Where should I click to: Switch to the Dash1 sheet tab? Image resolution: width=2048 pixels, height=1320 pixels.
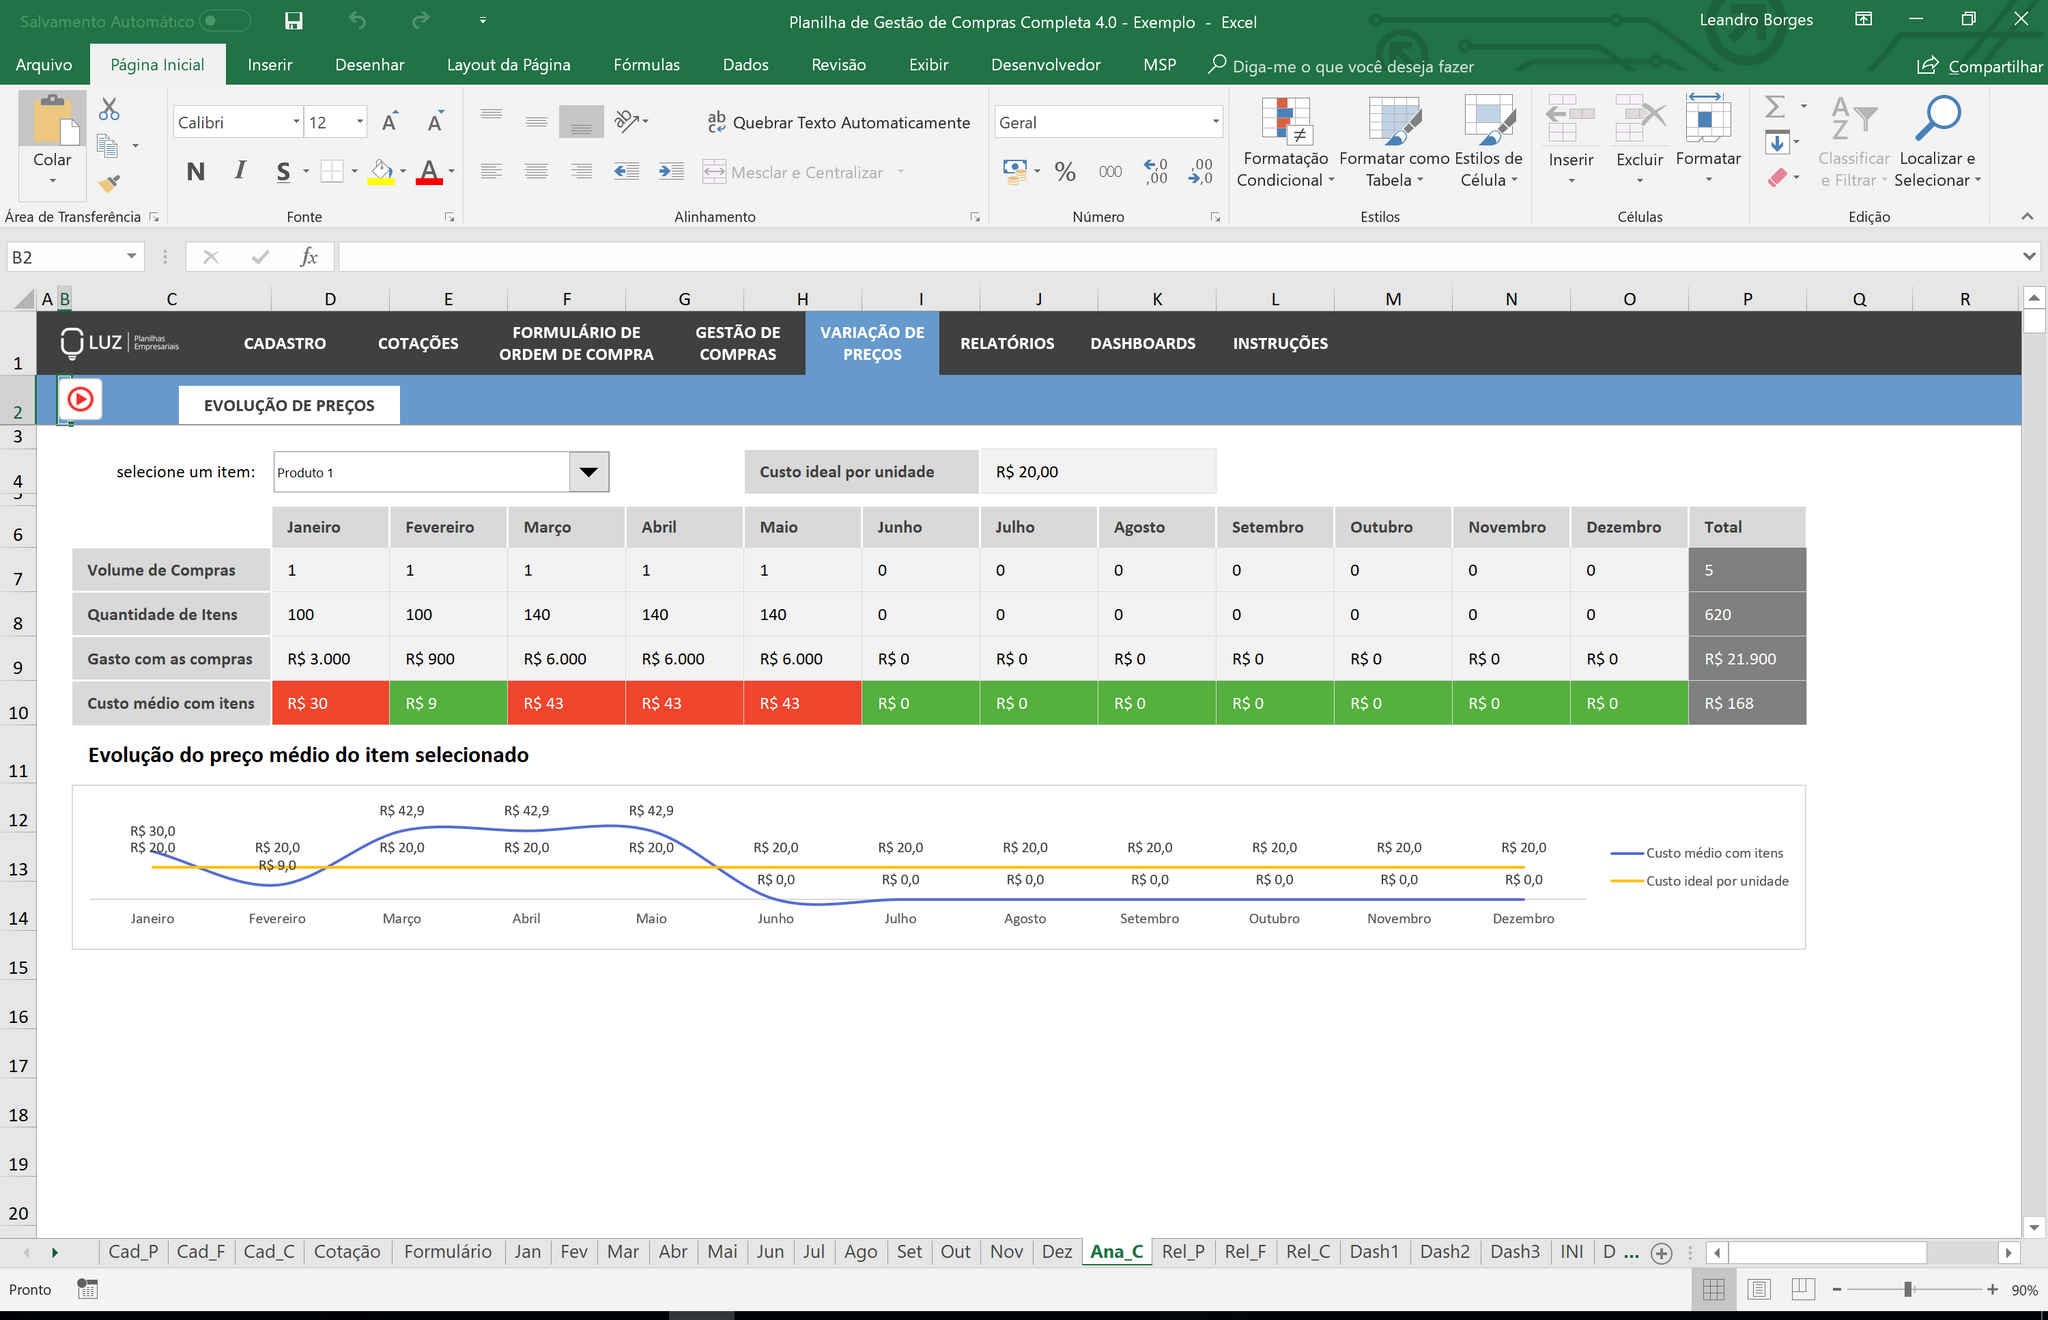pyautogui.click(x=1374, y=1252)
